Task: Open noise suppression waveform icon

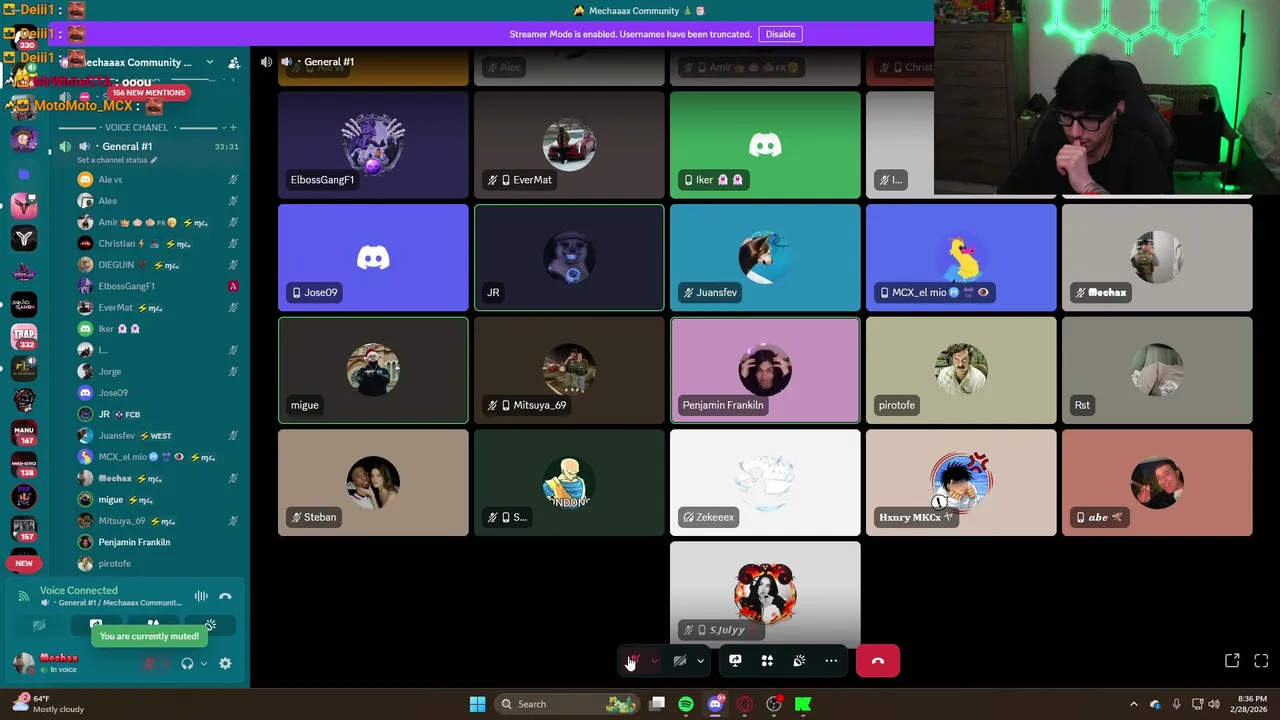Action: pyautogui.click(x=201, y=597)
